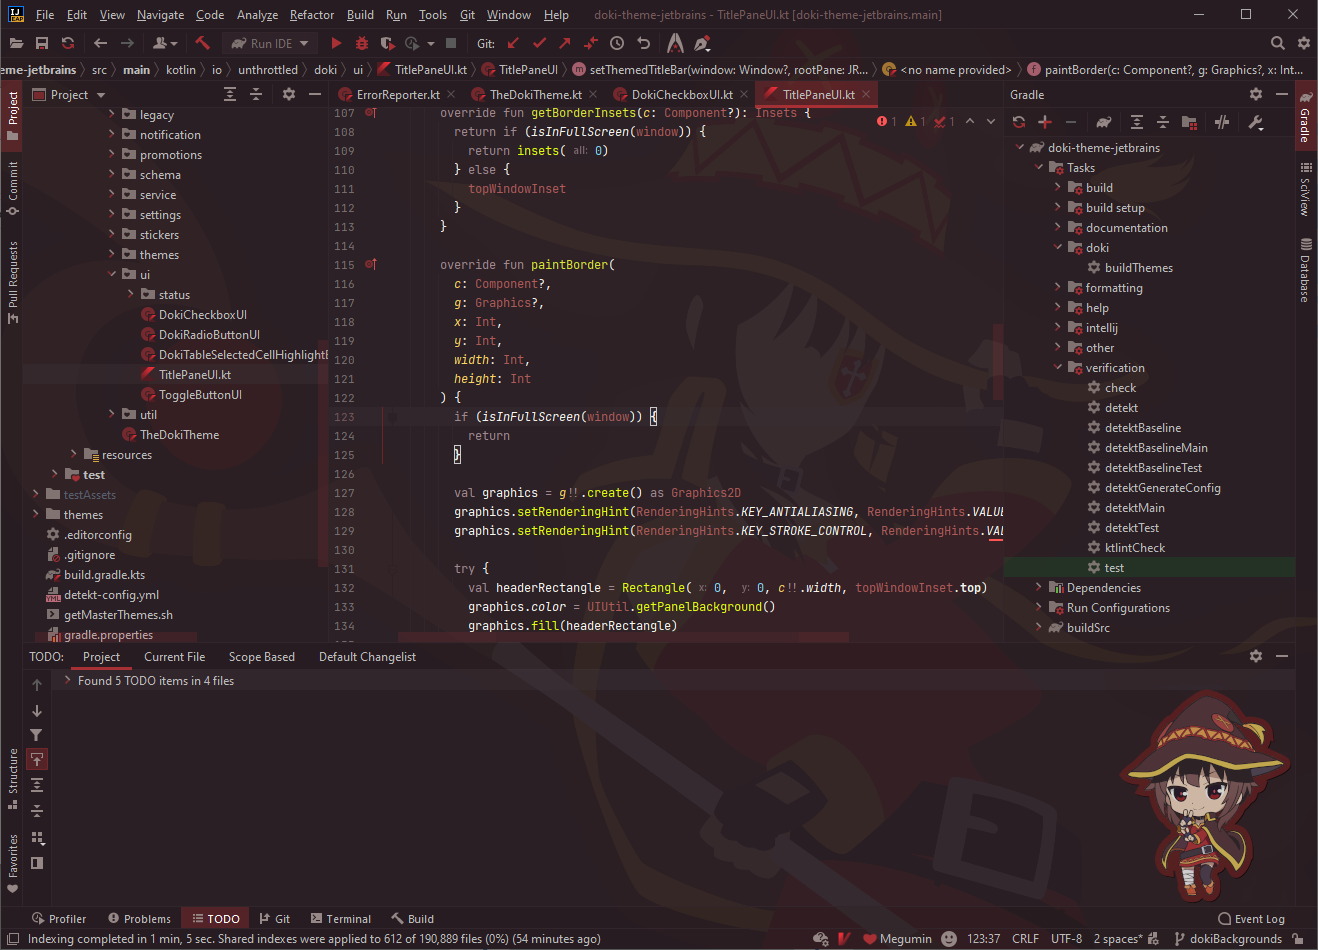Expand the legacy folder in project tree
The width and height of the screenshot is (1318, 950).
coord(112,114)
